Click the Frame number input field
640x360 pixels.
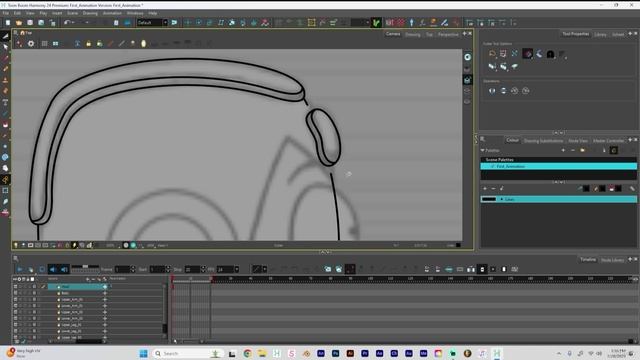(122, 269)
